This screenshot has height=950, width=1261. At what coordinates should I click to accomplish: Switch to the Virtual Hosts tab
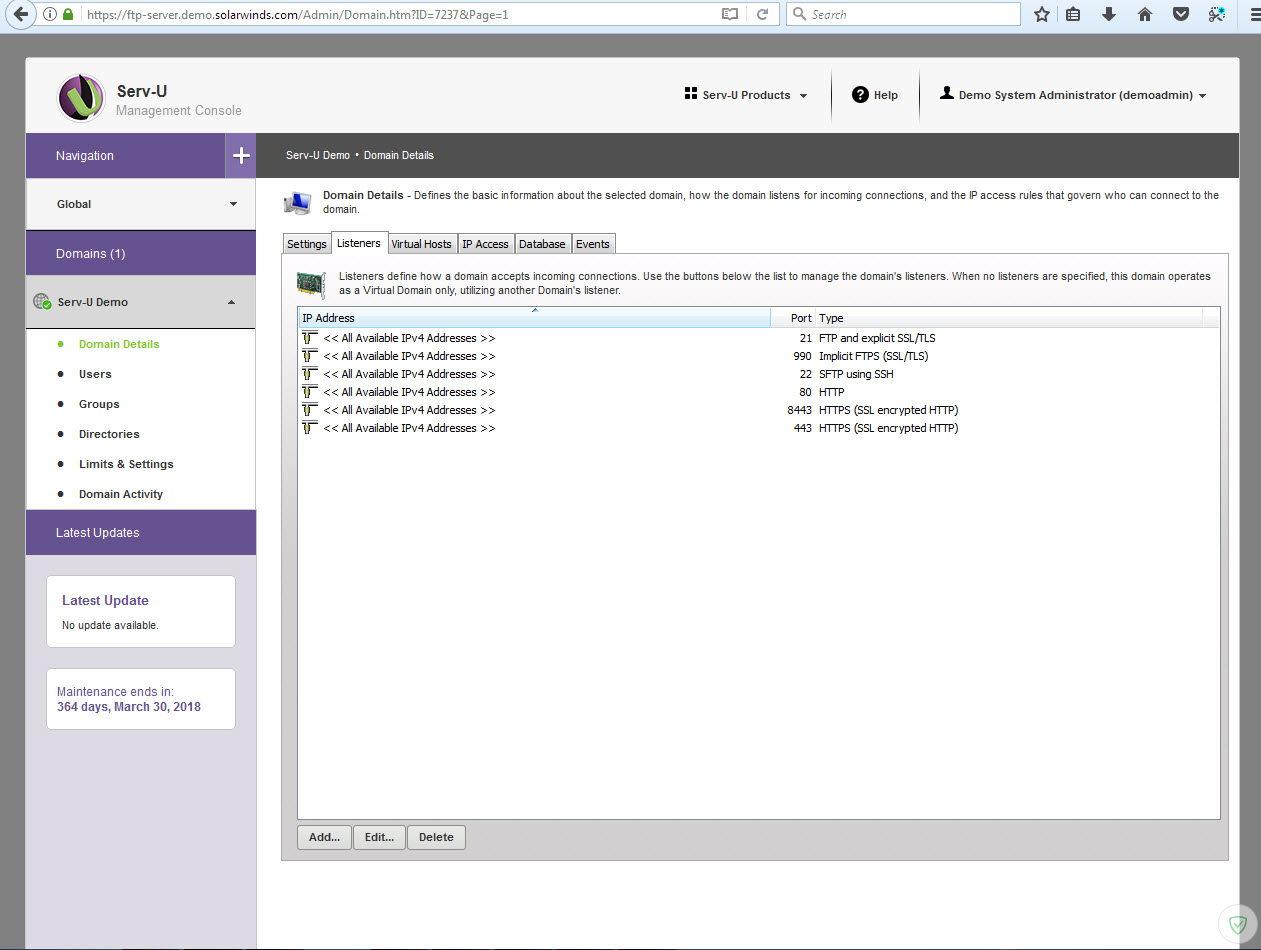(421, 243)
